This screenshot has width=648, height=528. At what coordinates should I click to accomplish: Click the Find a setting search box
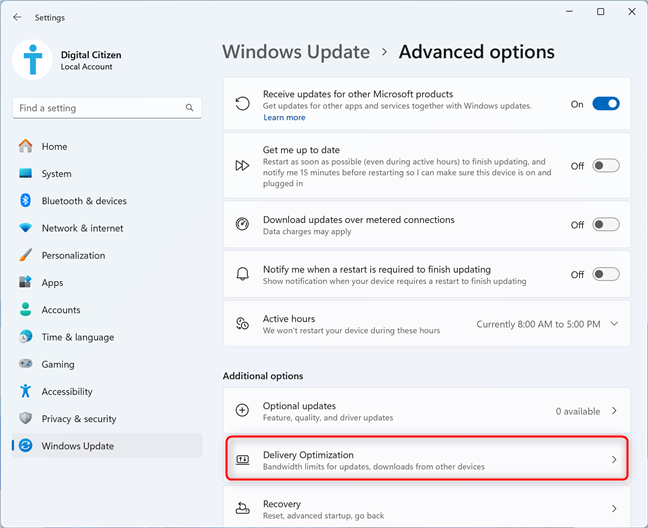click(x=107, y=108)
